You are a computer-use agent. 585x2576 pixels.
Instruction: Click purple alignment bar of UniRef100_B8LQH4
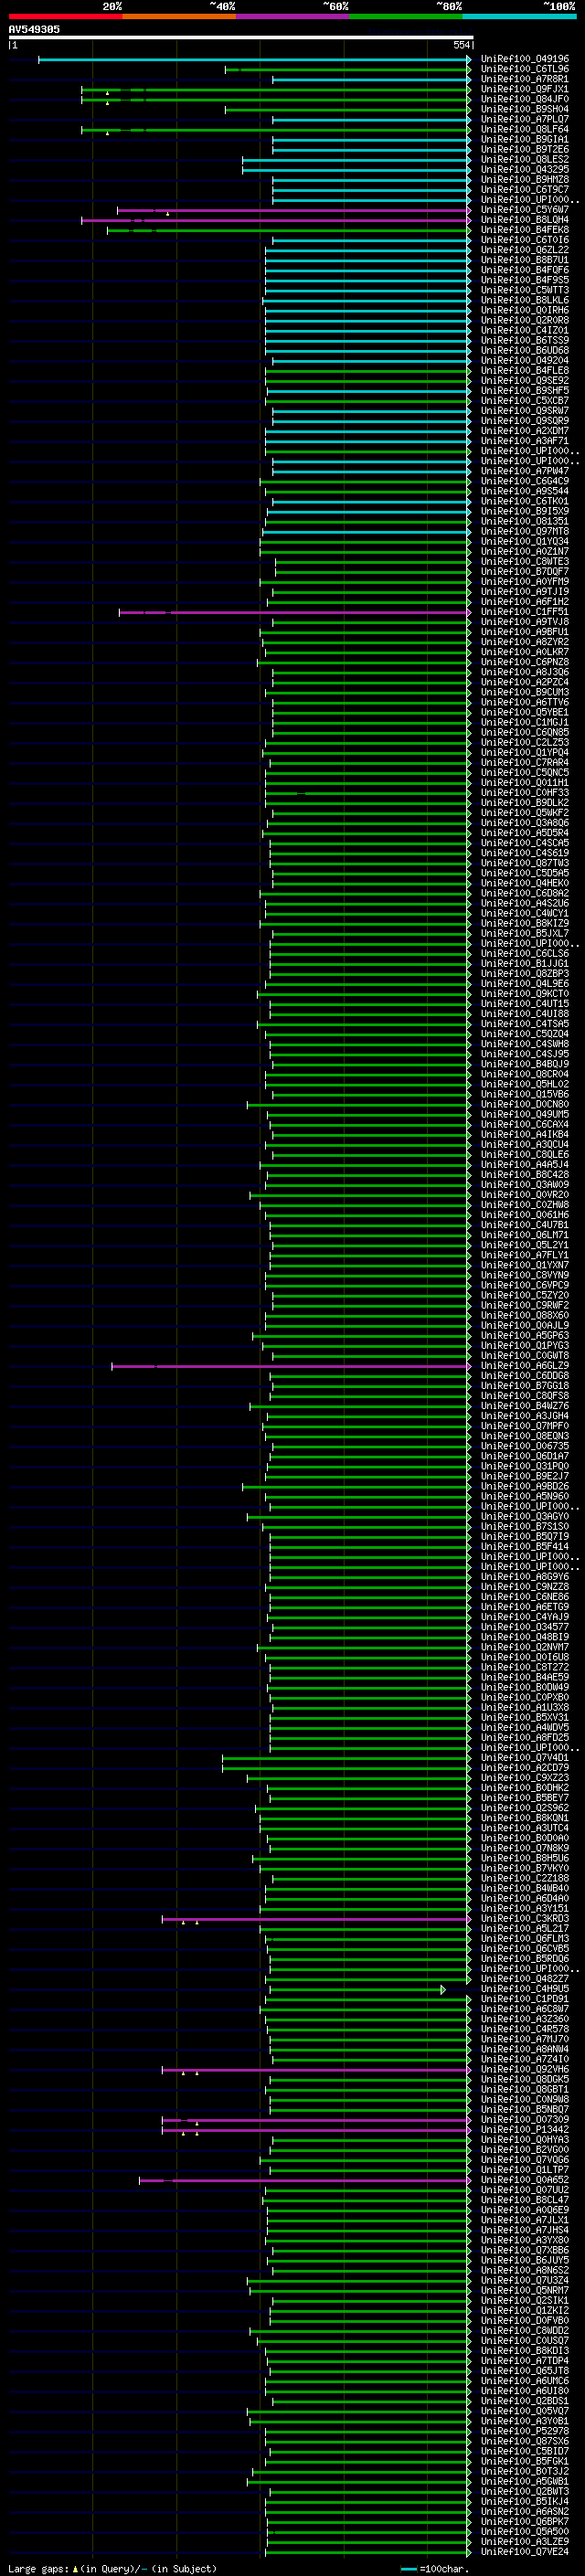pos(276,220)
